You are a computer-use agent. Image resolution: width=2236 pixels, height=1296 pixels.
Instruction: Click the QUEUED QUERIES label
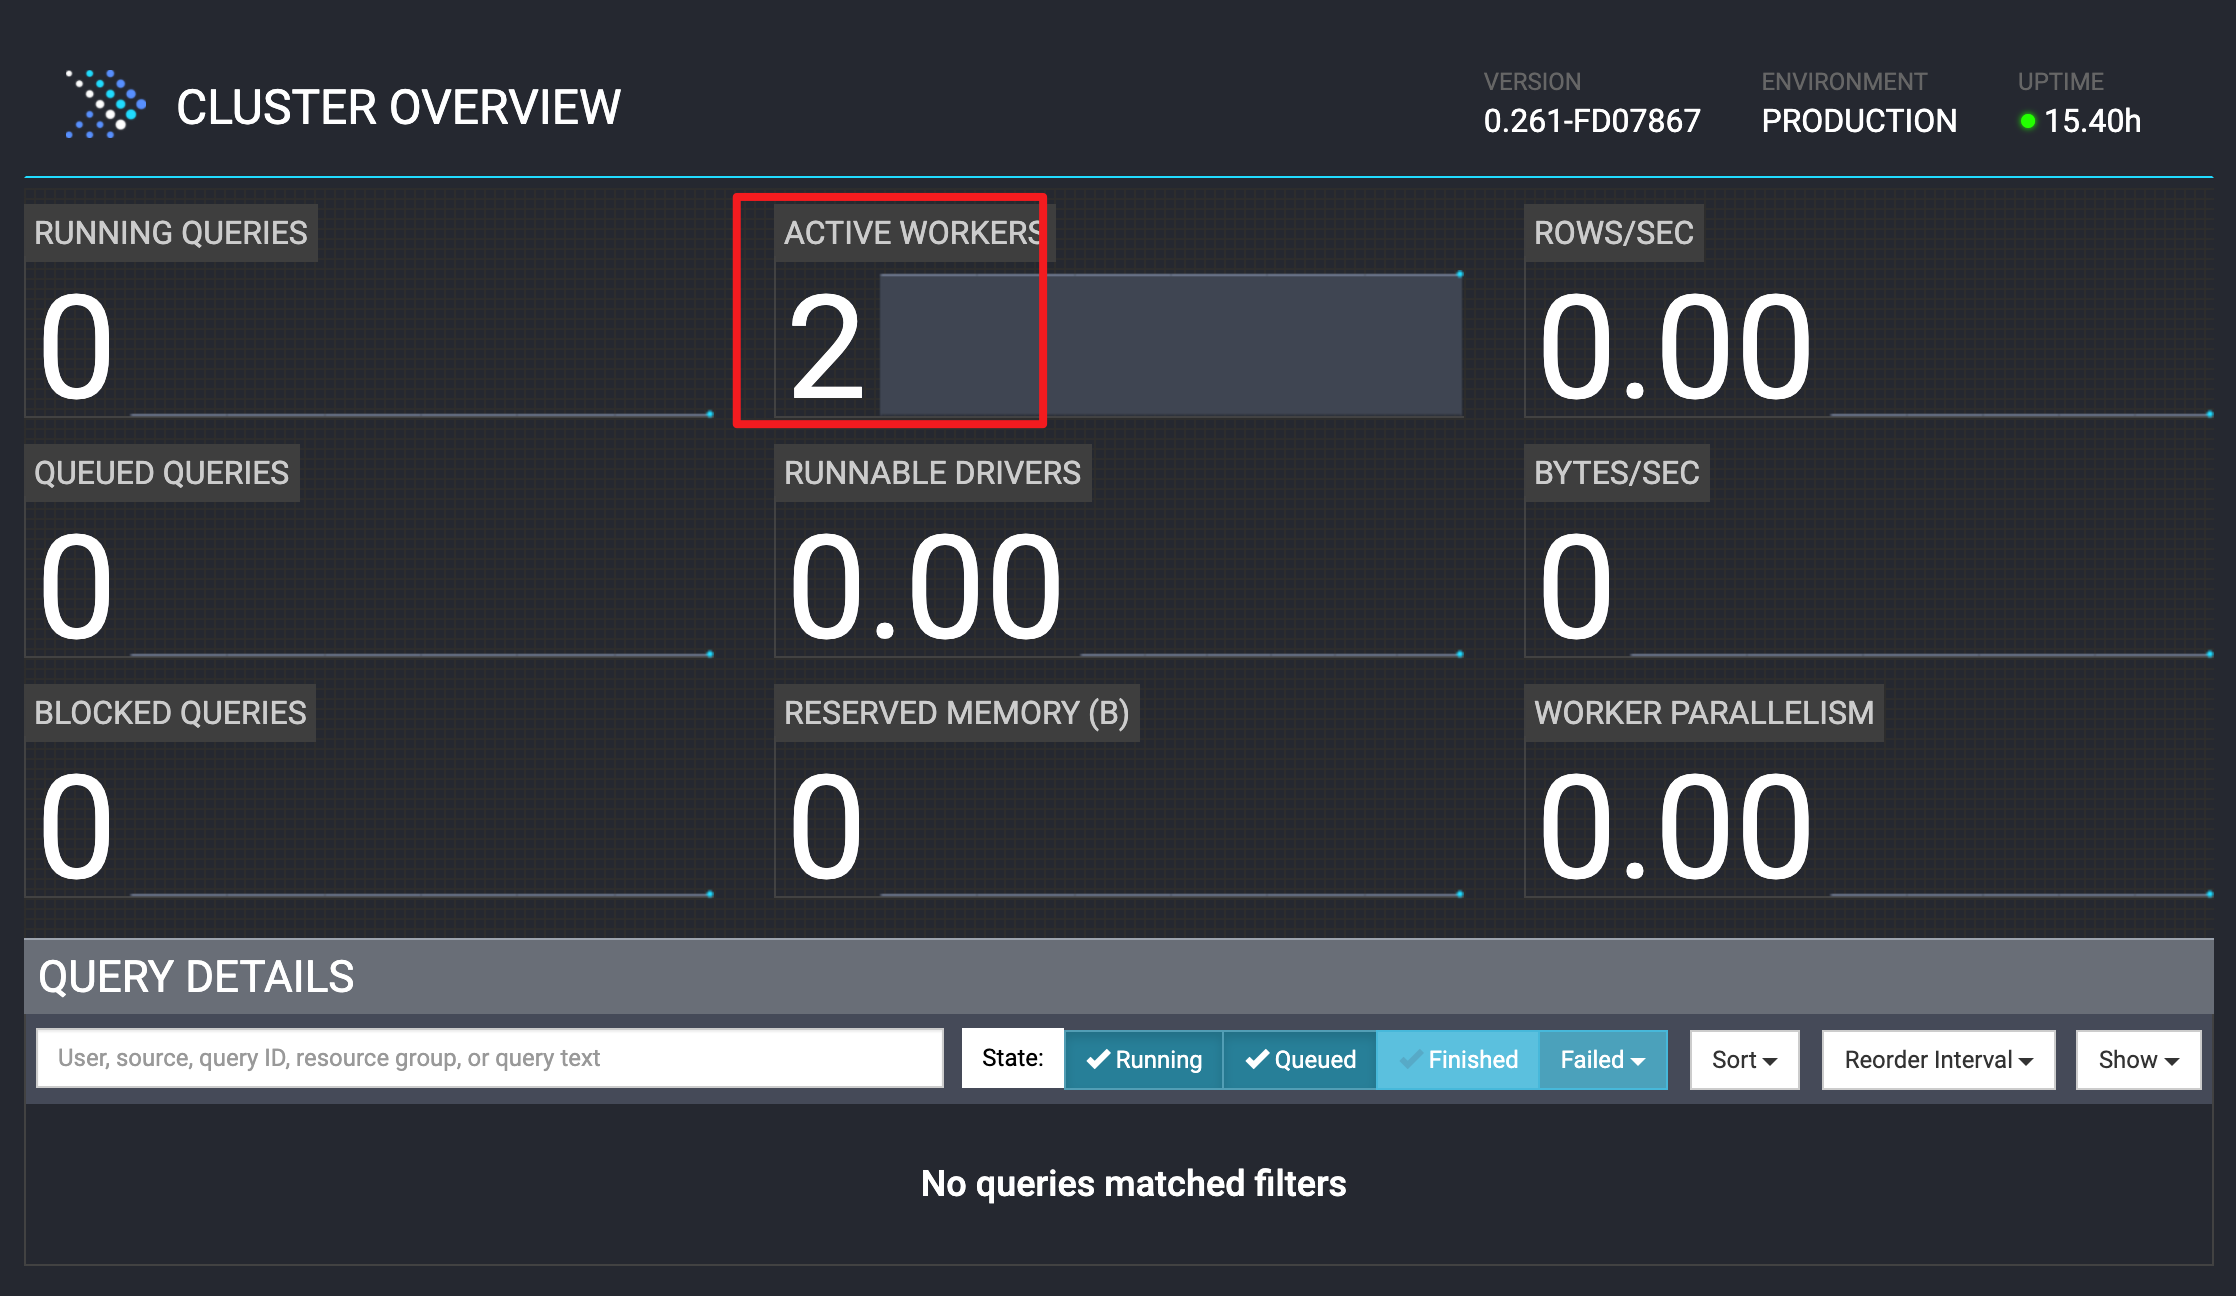(x=162, y=473)
